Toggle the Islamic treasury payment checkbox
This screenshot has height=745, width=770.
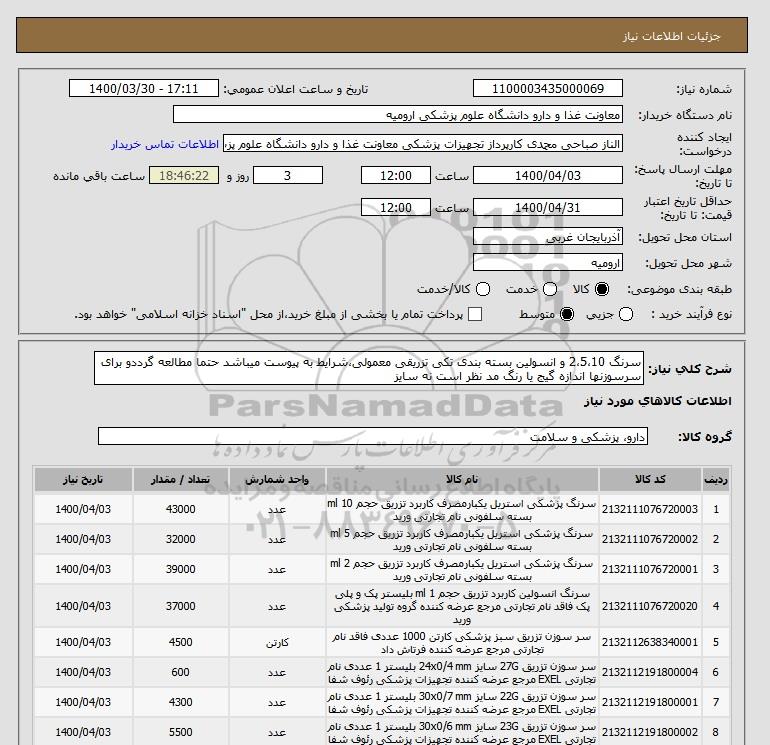(475, 315)
